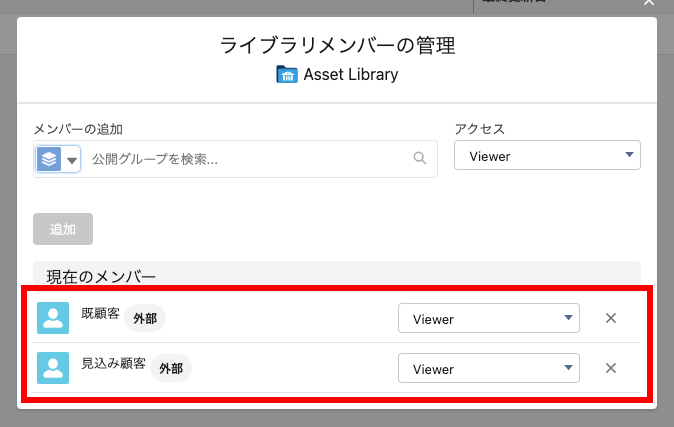Click the avatar icon for 見込み顧客
Viewport: 674px width, 427px height.
pyautogui.click(x=53, y=368)
